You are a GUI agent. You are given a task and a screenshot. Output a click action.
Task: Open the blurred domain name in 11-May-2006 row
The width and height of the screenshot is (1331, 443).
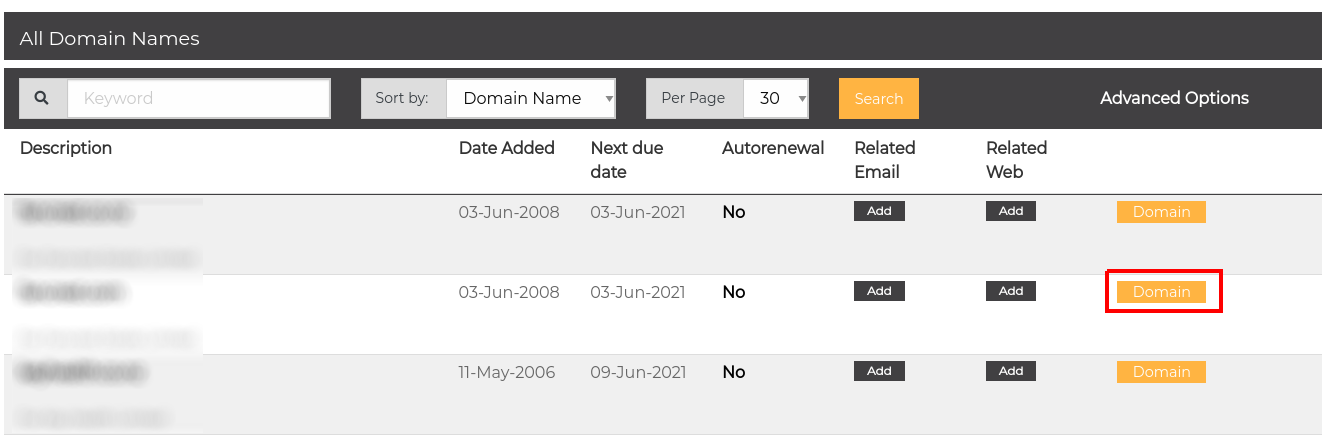tap(80, 373)
